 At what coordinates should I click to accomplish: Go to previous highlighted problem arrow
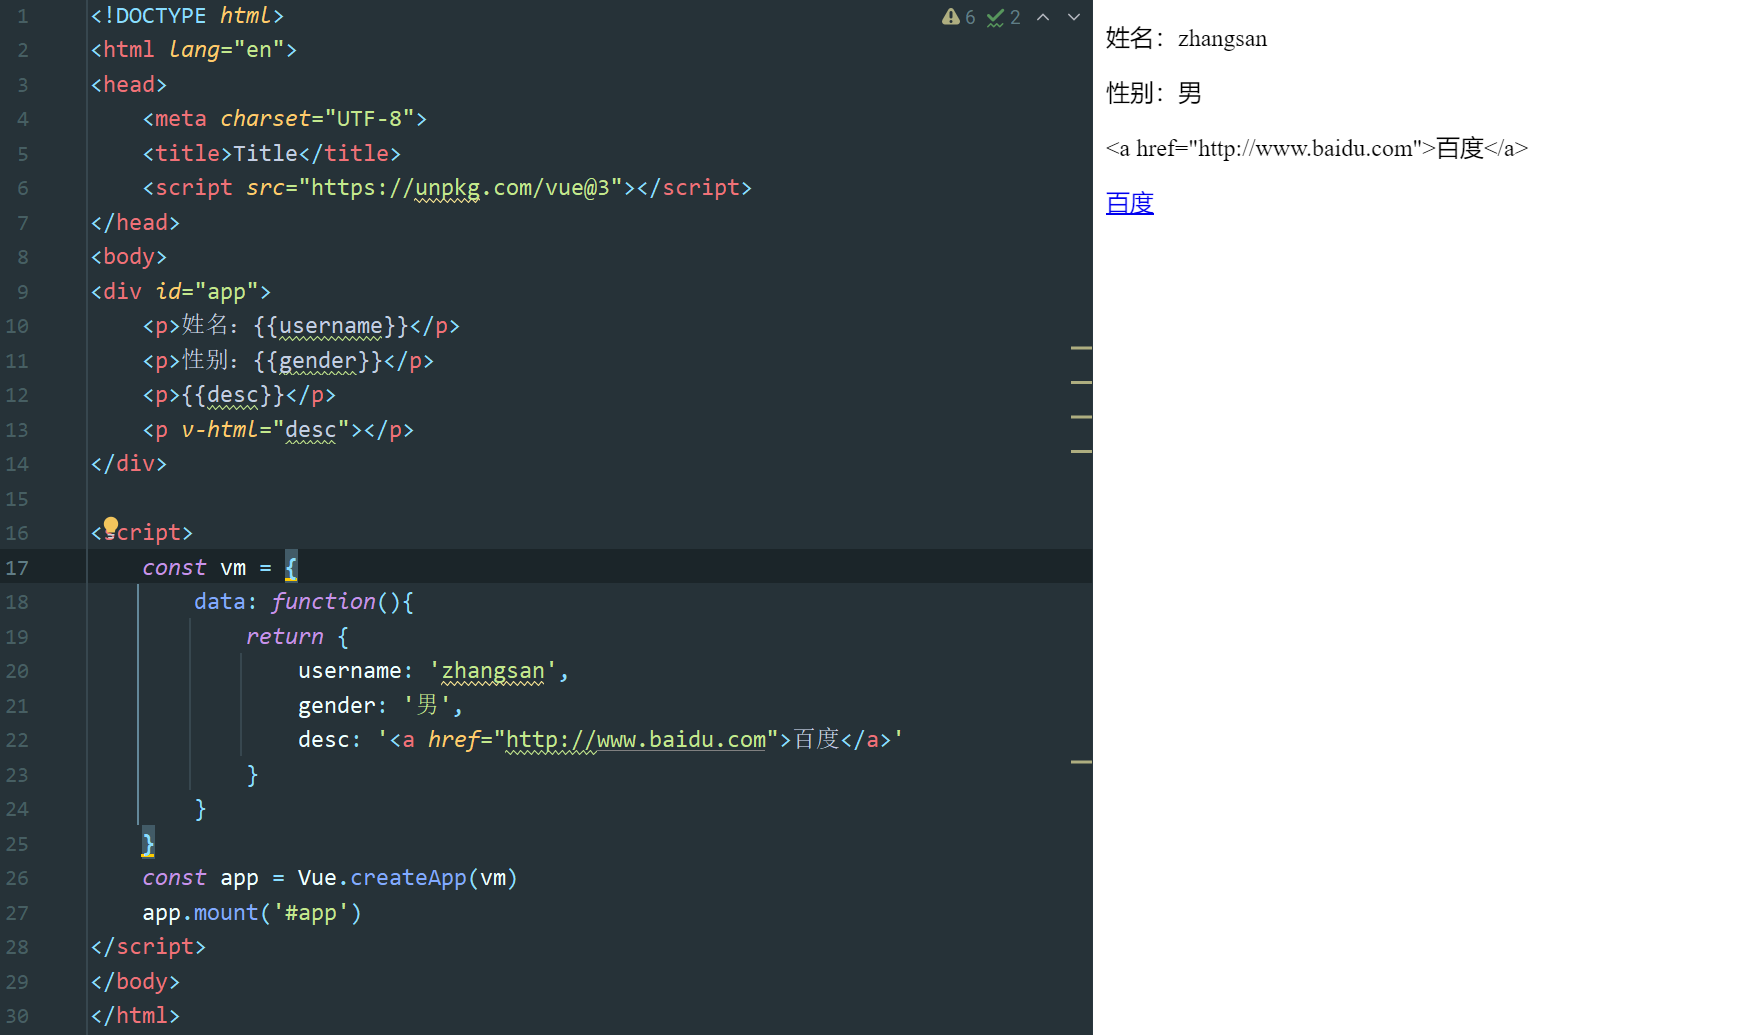[x=1043, y=17]
